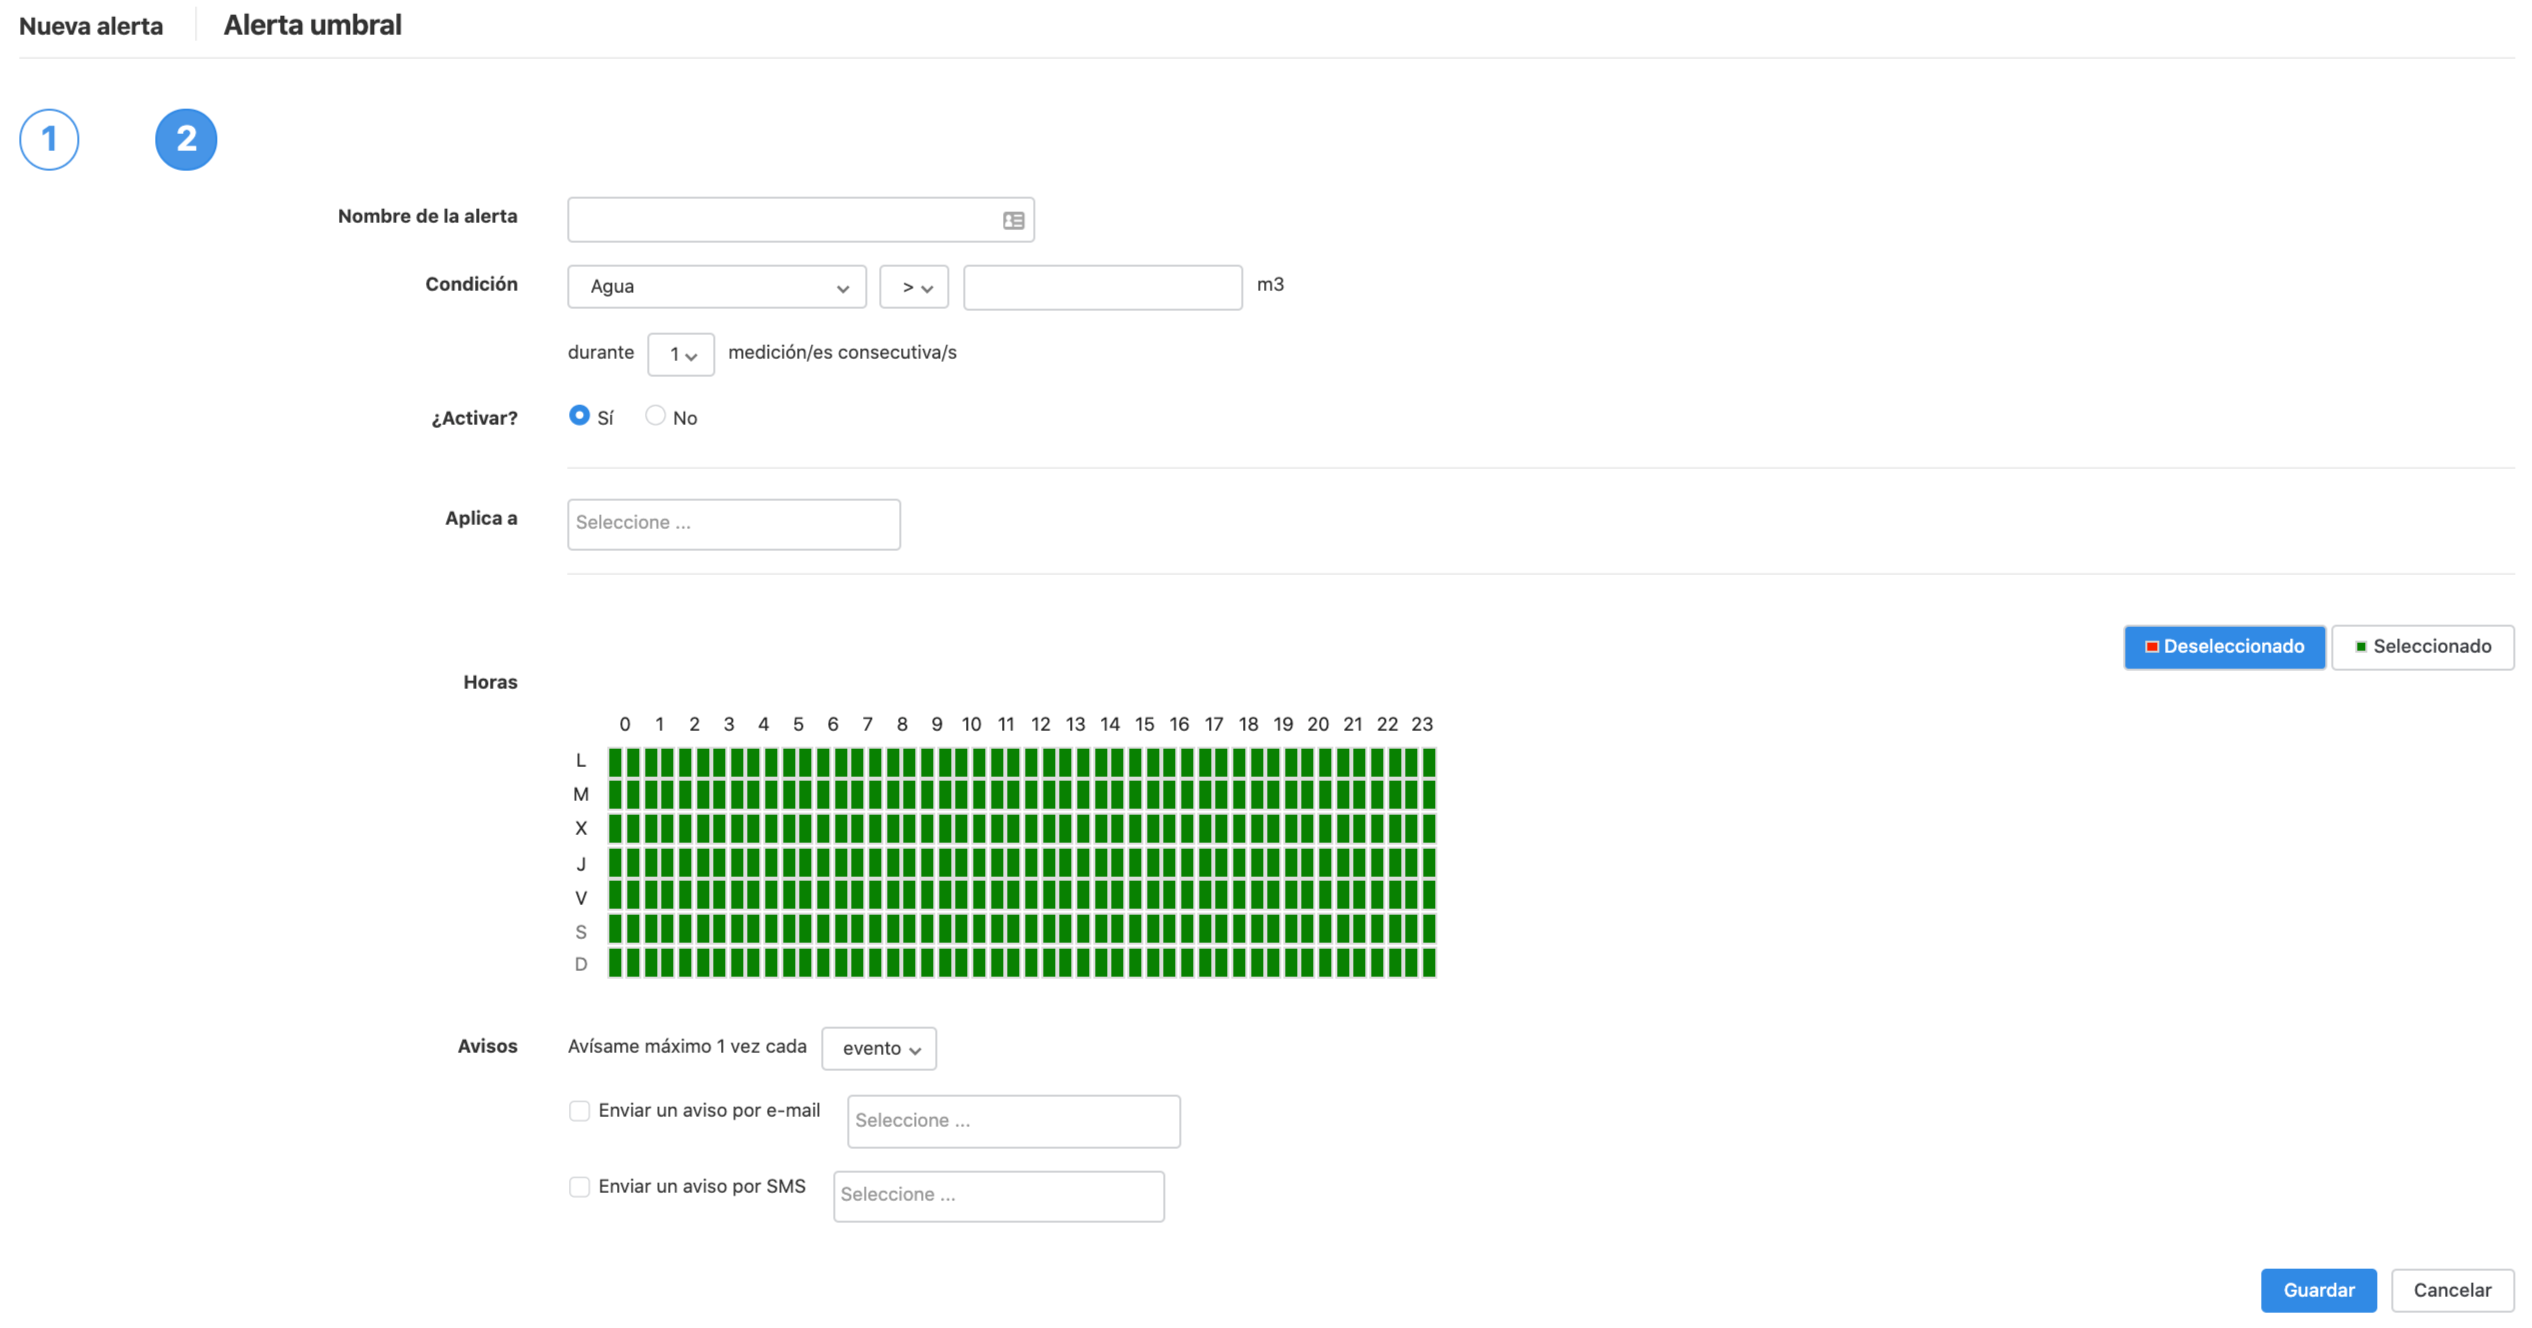This screenshot has width=2532, height=1328.
Task: Click the J day row label
Action: (x=581, y=864)
